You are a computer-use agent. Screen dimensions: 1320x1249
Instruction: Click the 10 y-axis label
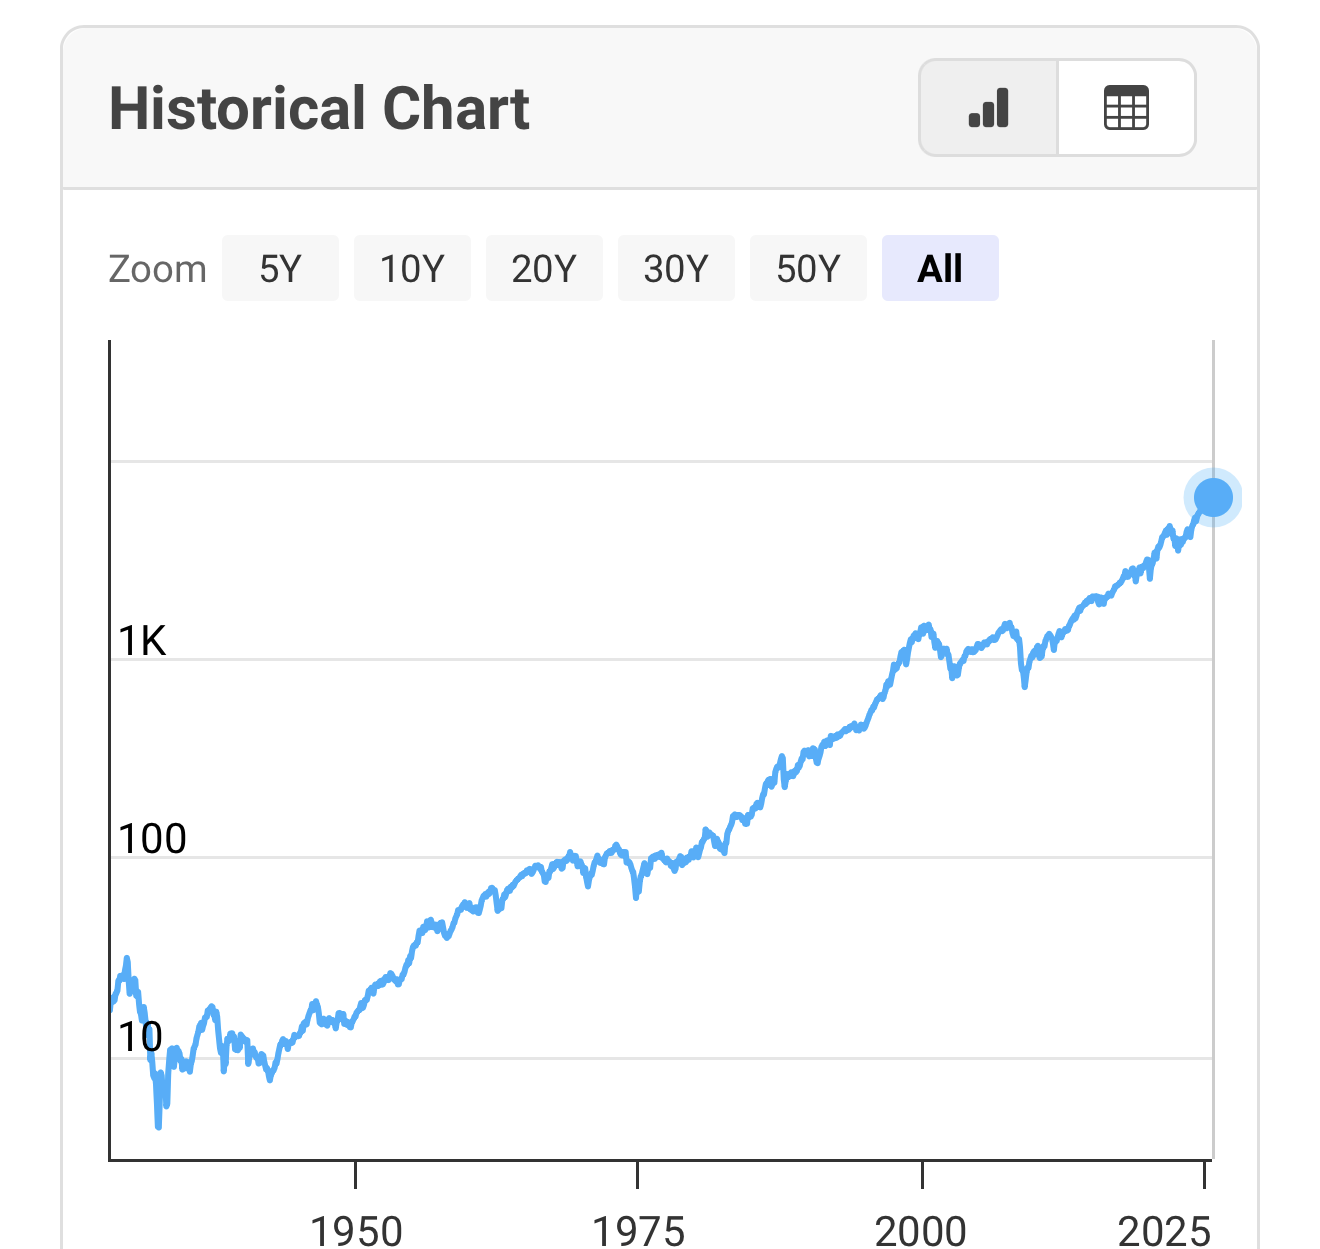[140, 1037]
